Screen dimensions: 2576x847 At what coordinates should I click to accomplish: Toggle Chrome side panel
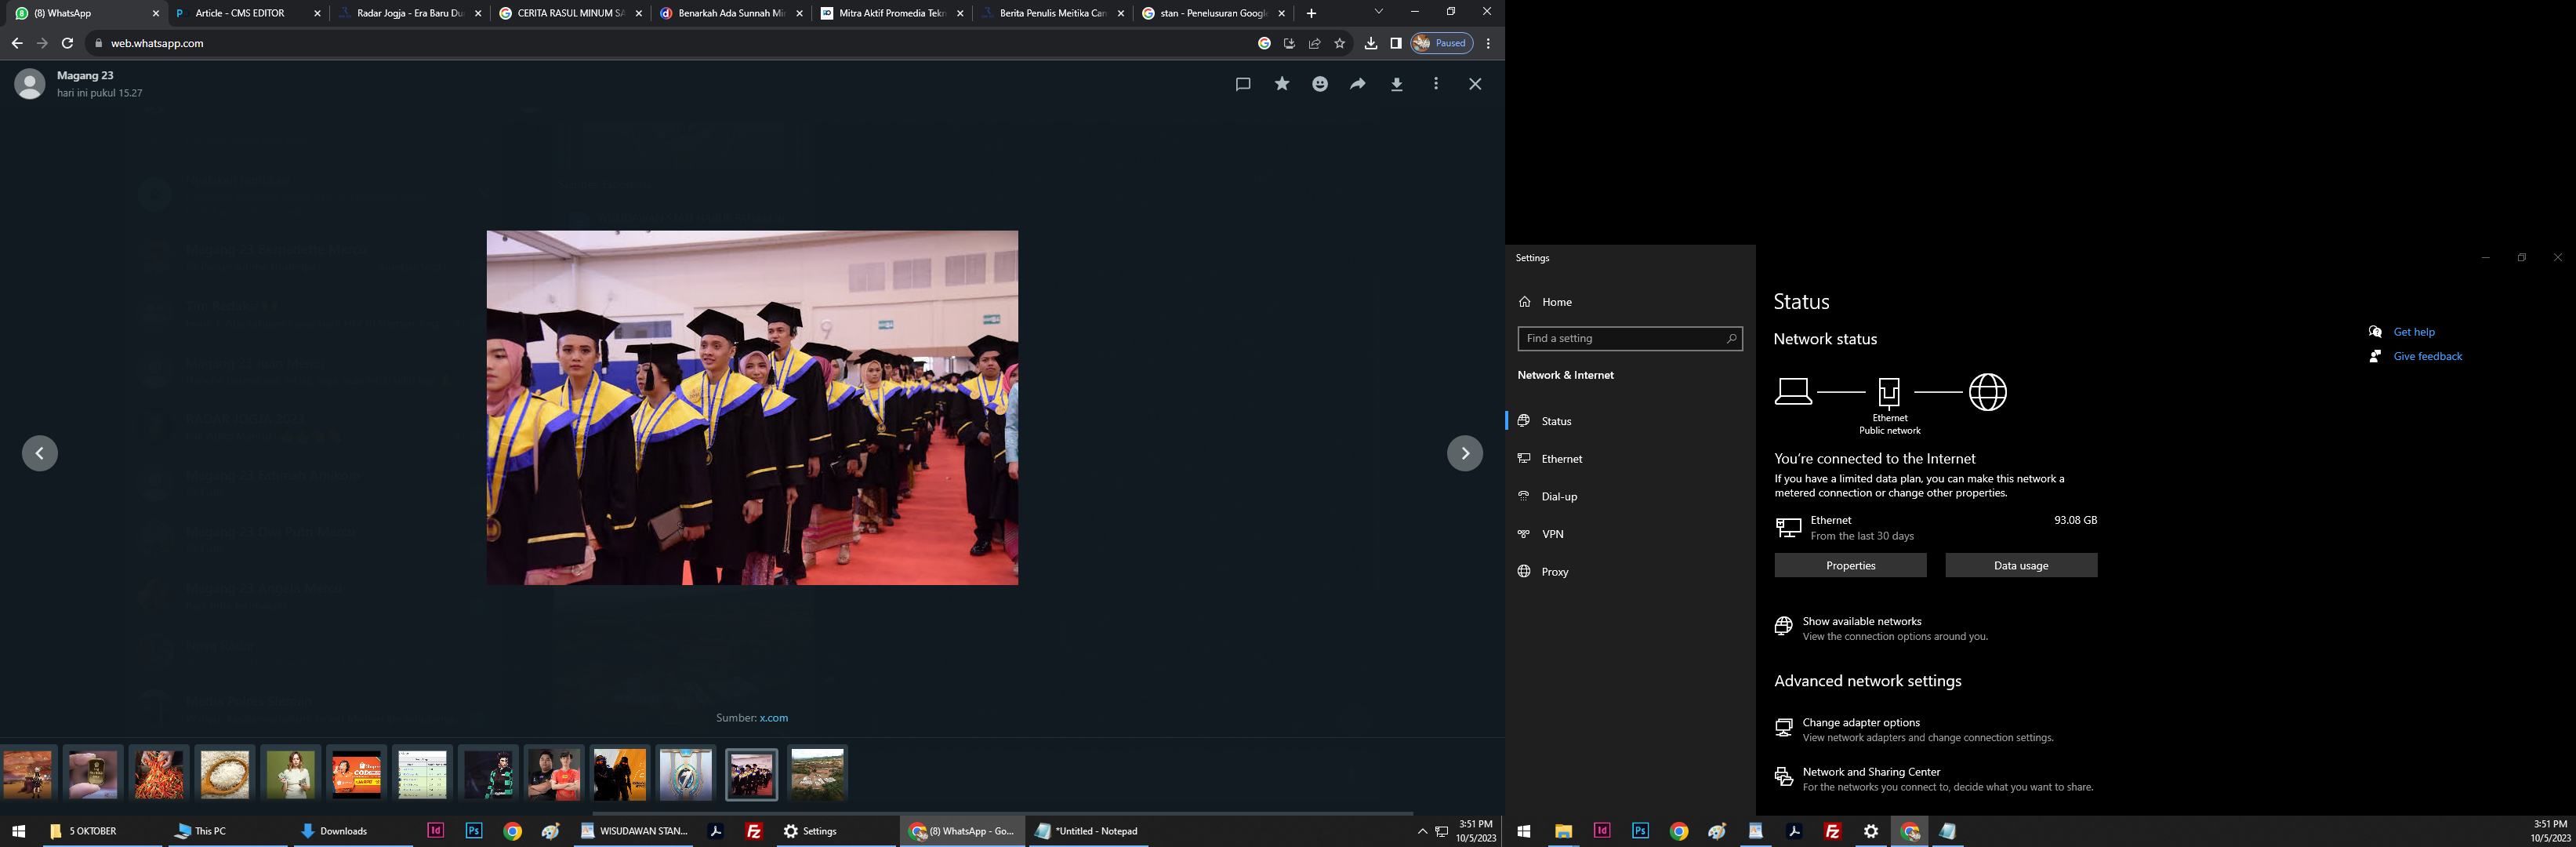click(1396, 43)
